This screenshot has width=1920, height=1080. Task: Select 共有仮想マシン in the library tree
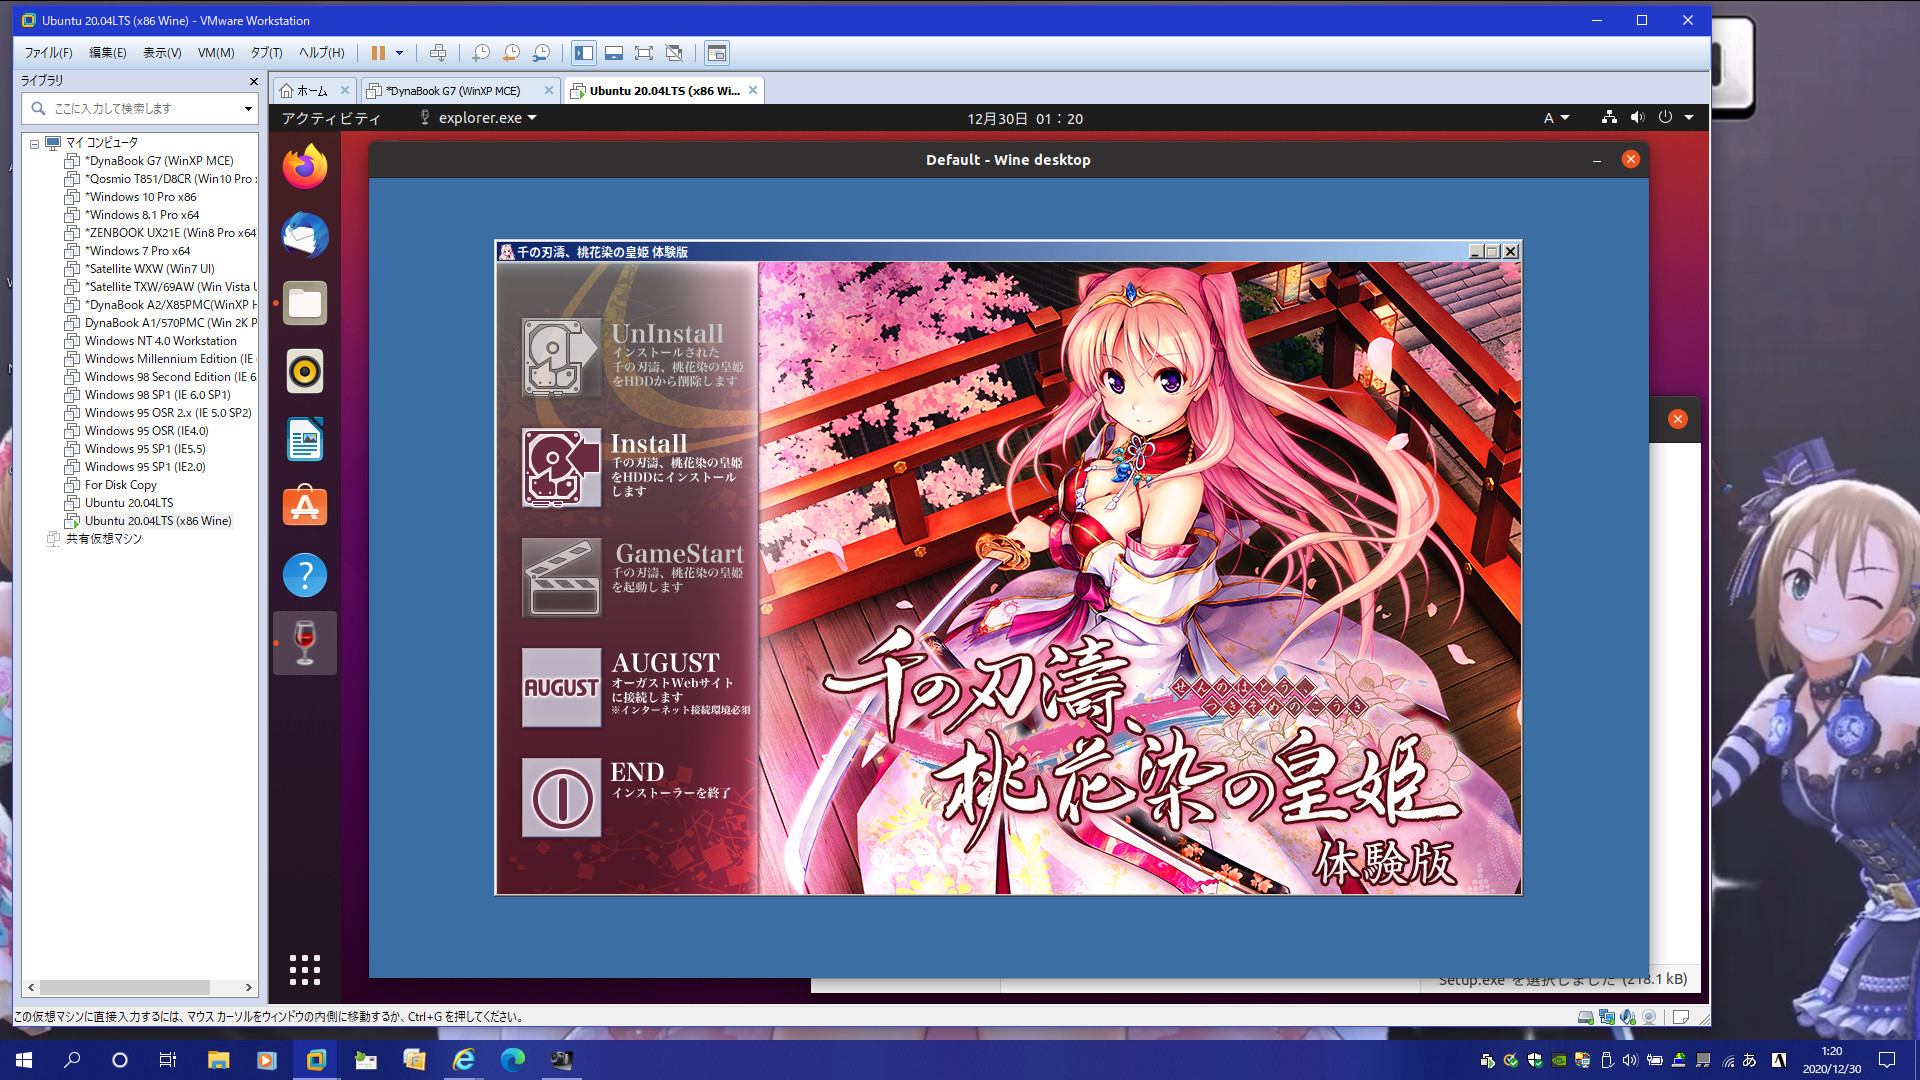point(104,539)
